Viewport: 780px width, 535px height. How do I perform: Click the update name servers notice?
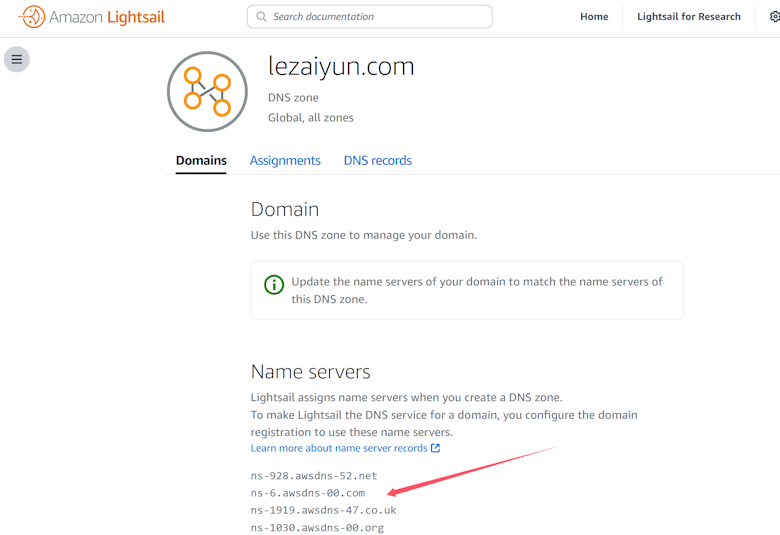[x=467, y=290]
